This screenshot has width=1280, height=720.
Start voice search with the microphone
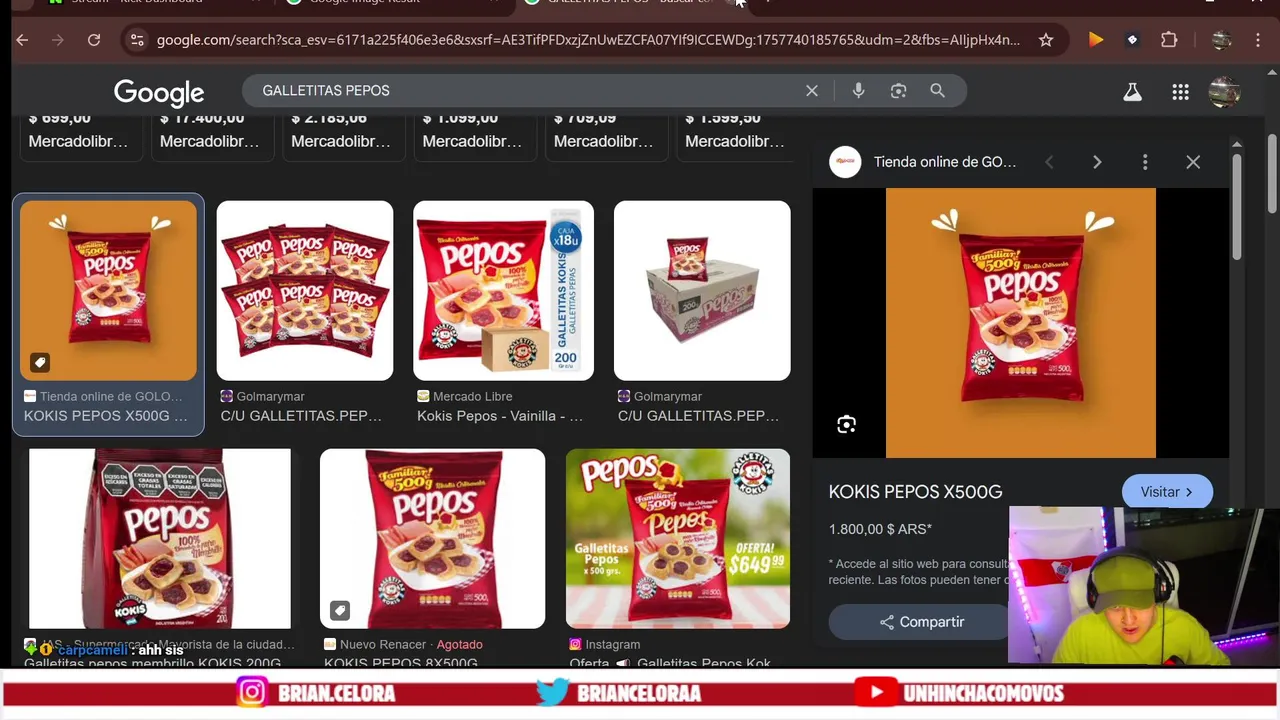(x=858, y=91)
